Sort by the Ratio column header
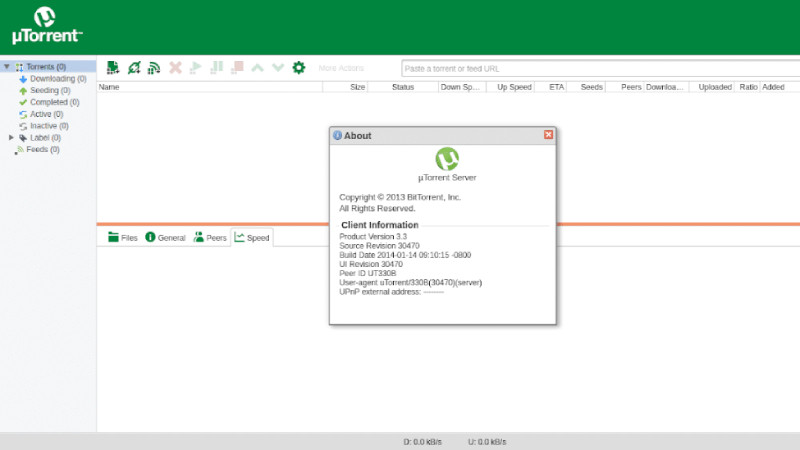 747,87
